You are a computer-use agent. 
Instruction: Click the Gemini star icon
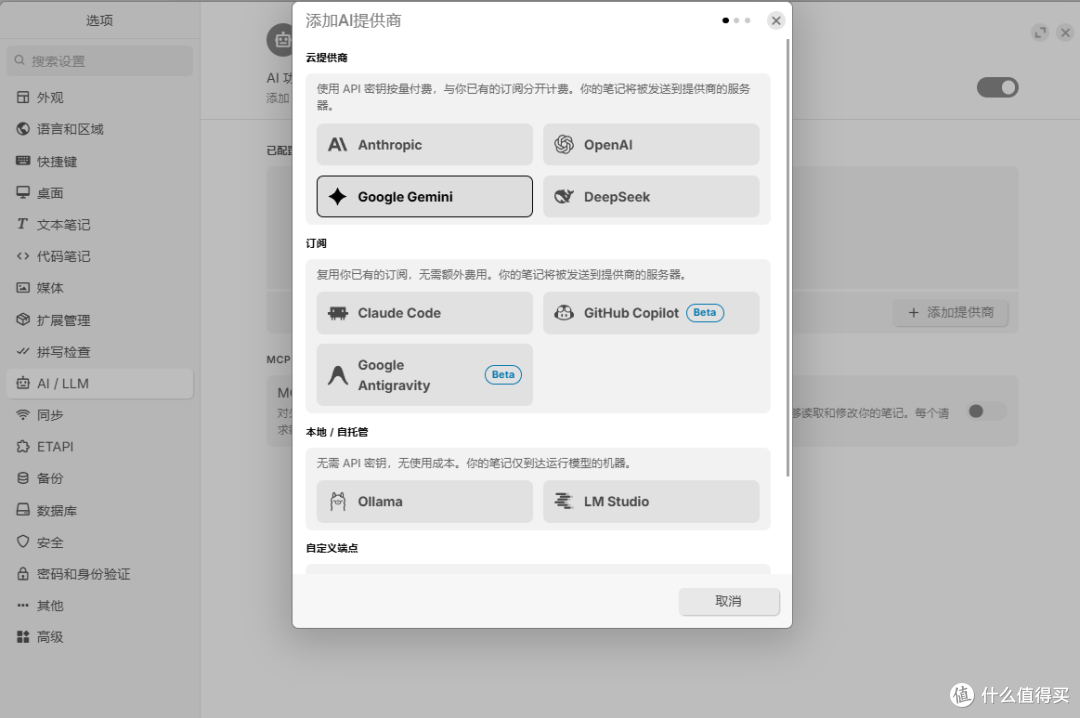pos(338,196)
